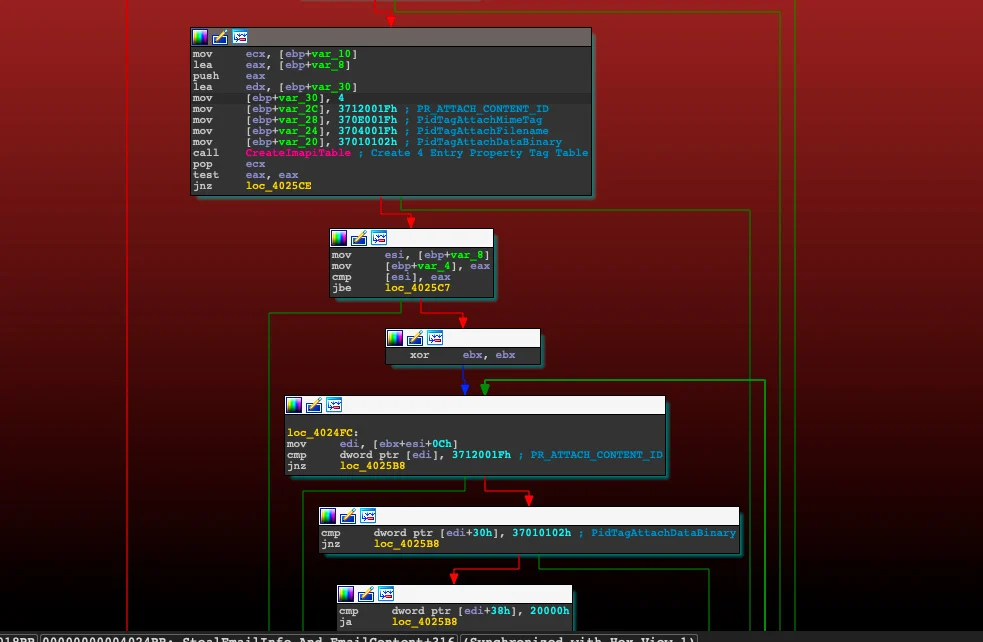The height and width of the screenshot is (642, 983).
Task: Click the graph icon on the loc_4024FC block
Action: tap(334, 405)
